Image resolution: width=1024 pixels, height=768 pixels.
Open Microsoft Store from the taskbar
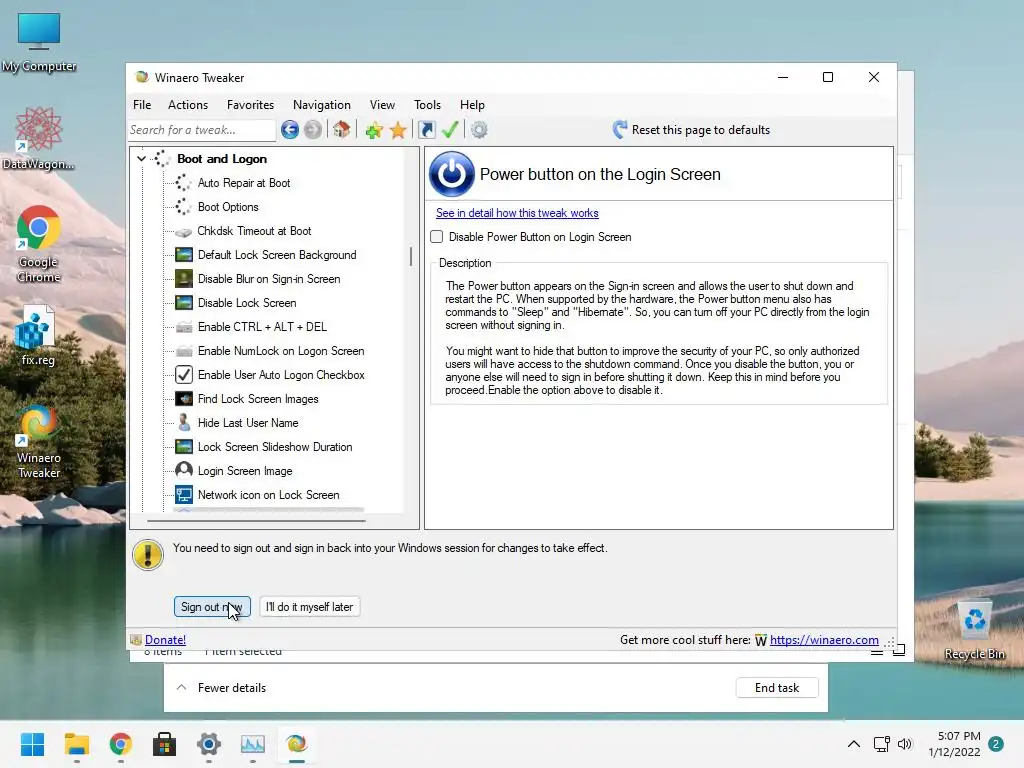(165, 744)
